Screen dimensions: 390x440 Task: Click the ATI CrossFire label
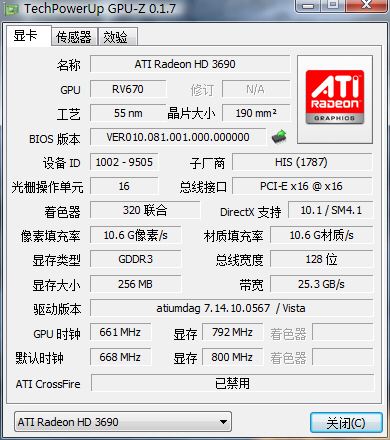tap(48, 384)
